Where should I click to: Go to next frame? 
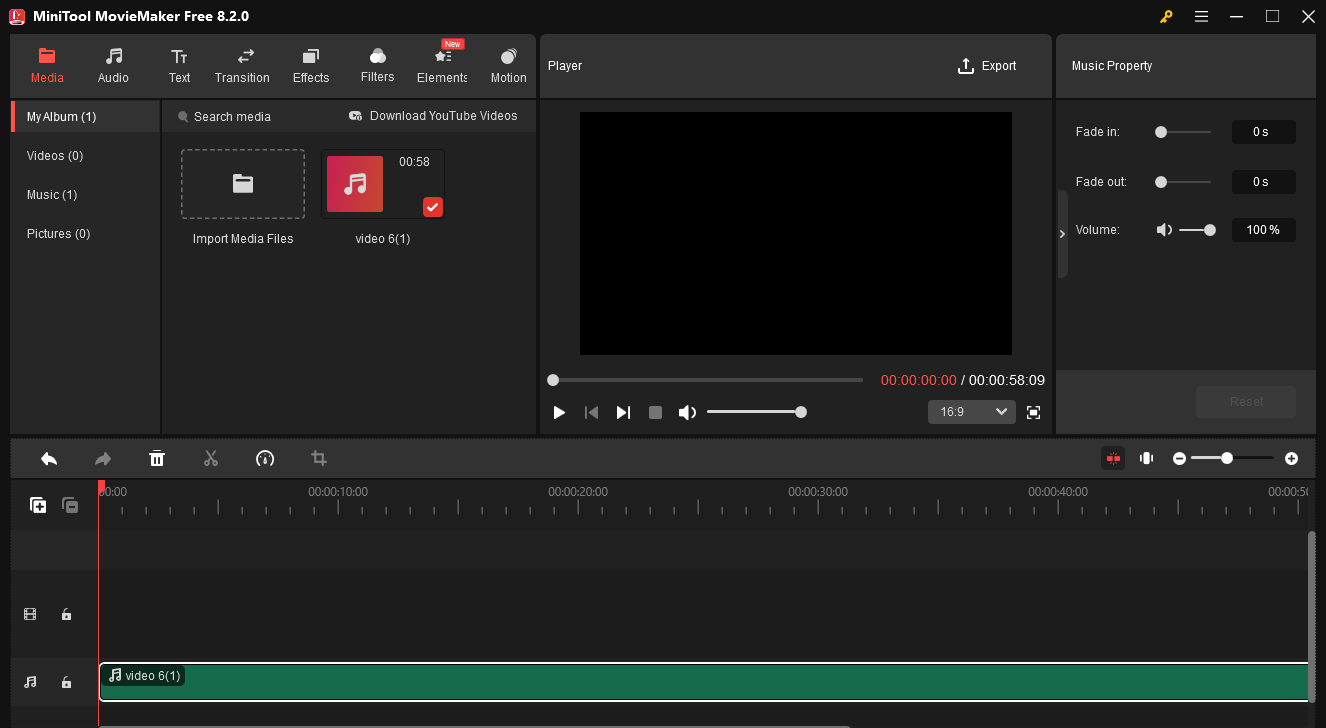623,412
